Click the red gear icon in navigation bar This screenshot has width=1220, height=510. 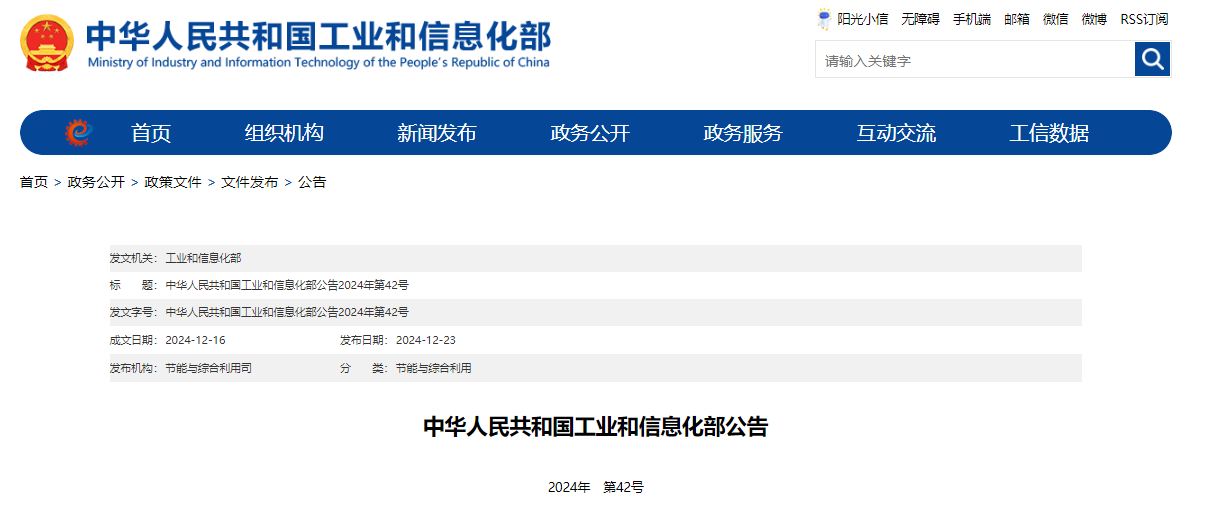79,133
